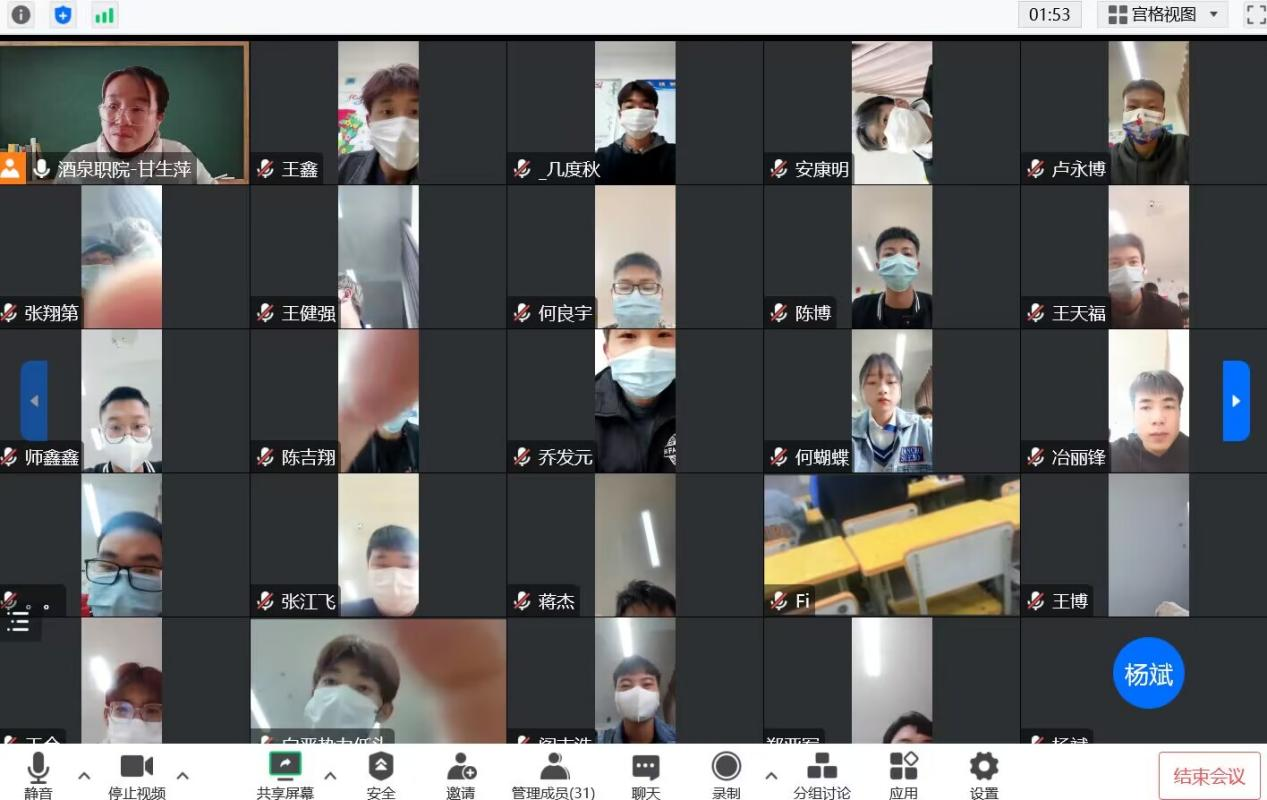Open Settings (设置) gear
The image size is (1267, 800).
tap(984, 775)
